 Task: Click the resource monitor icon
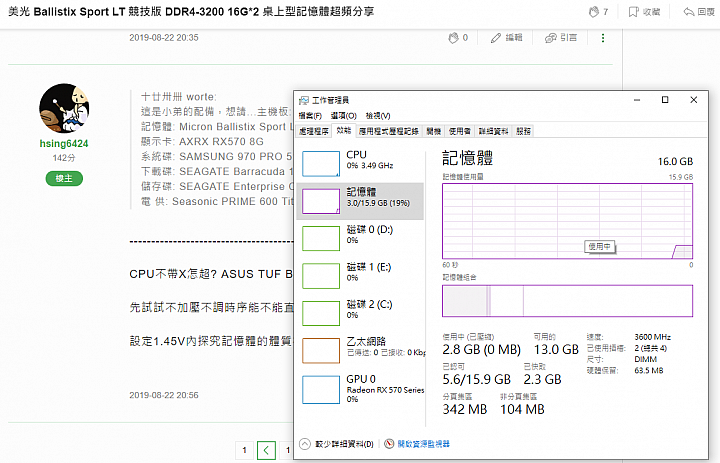click(x=389, y=444)
